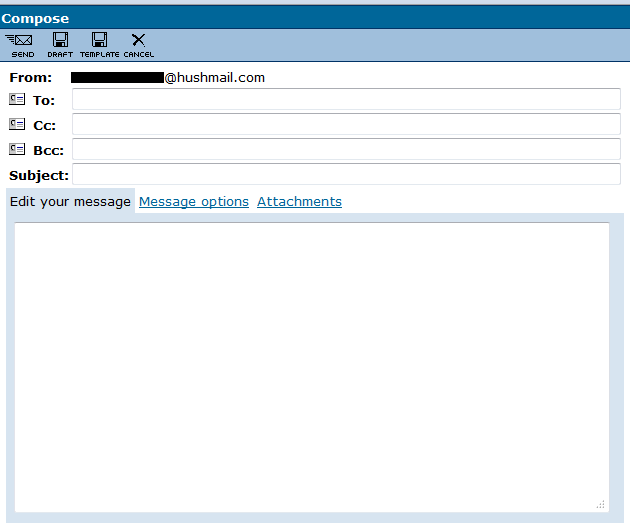Viewport: 630px width, 531px height.
Task: Click inside the Bcc recipient field
Action: (346, 149)
